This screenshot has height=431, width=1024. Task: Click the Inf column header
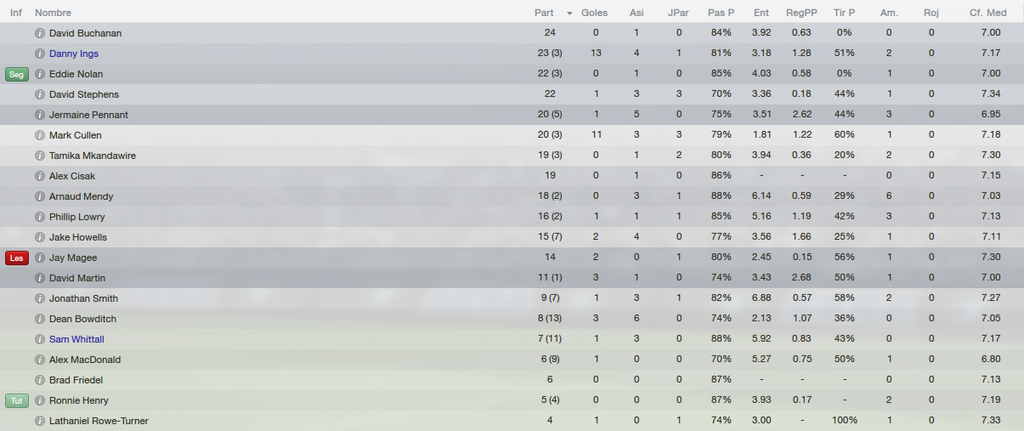16,12
